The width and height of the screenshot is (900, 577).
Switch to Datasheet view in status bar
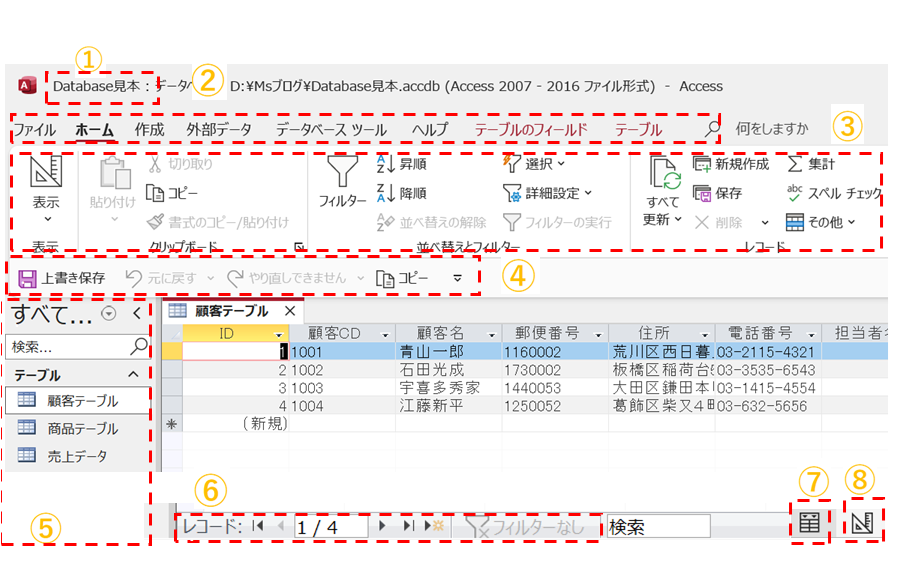[x=811, y=522]
